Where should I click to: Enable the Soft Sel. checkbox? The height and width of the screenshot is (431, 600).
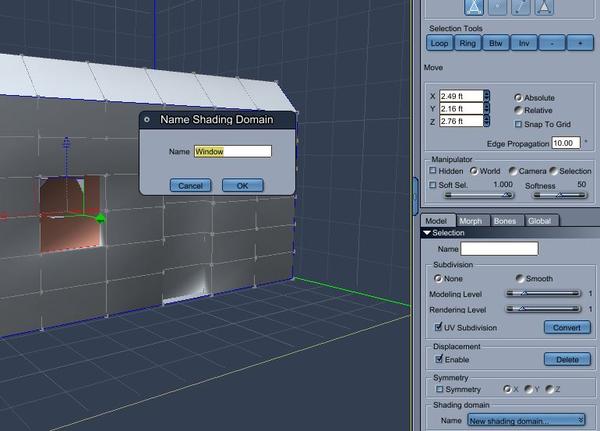pyautogui.click(x=433, y=185)
